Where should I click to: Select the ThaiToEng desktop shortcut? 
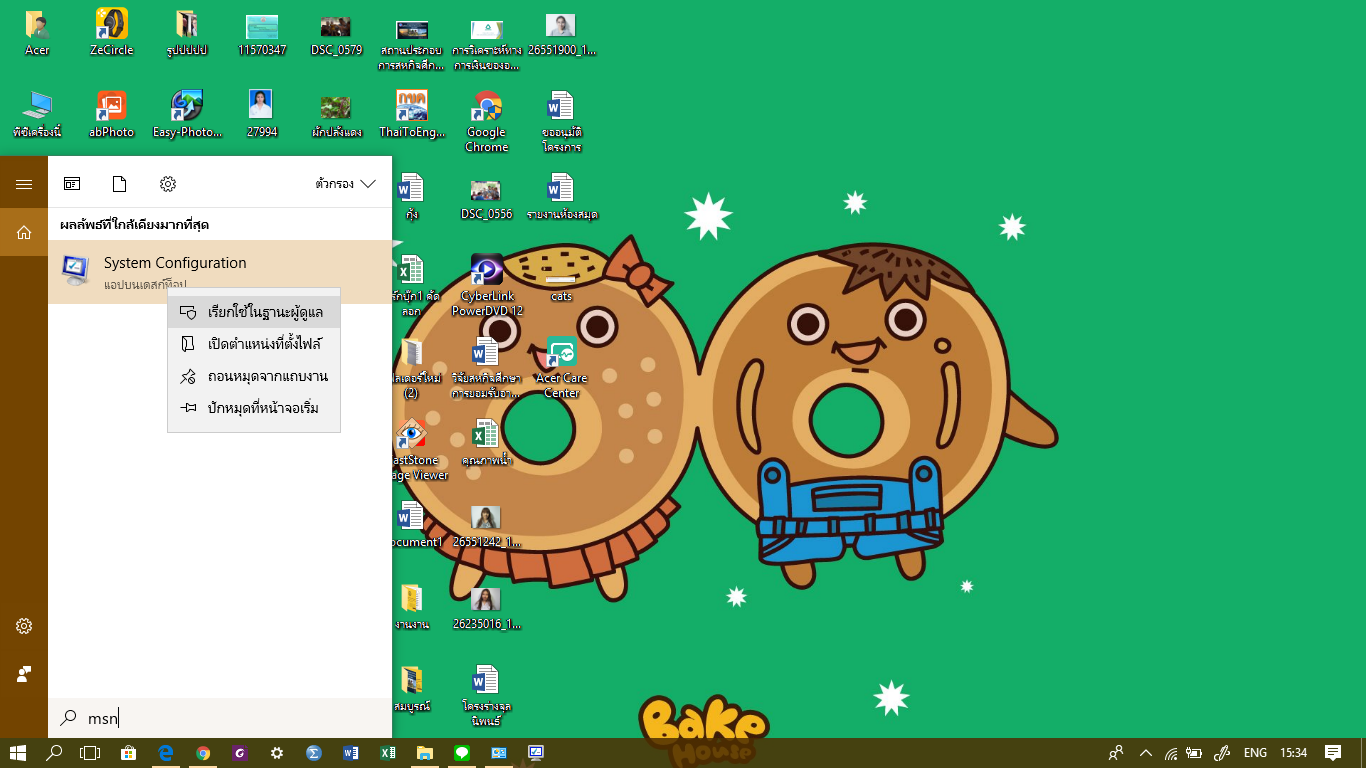[x=412, y=115]
